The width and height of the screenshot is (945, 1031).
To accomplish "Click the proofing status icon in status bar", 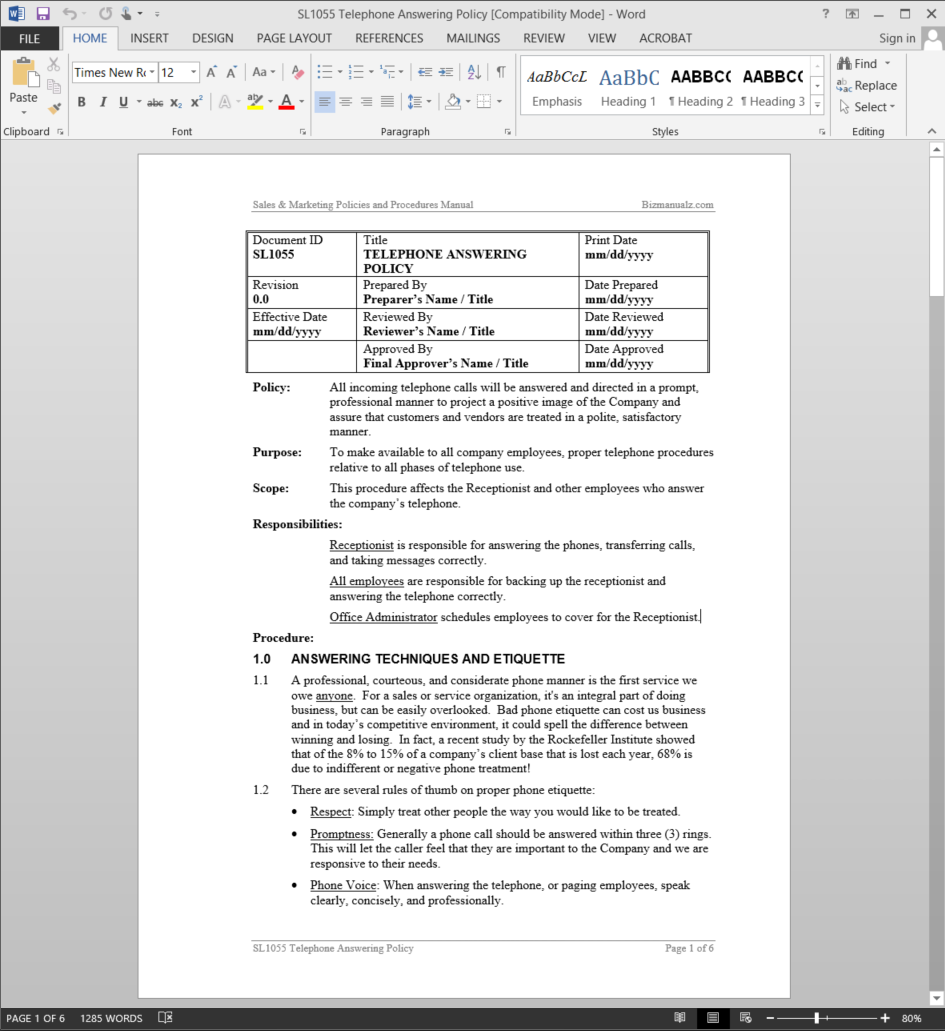I will 165,1018.
